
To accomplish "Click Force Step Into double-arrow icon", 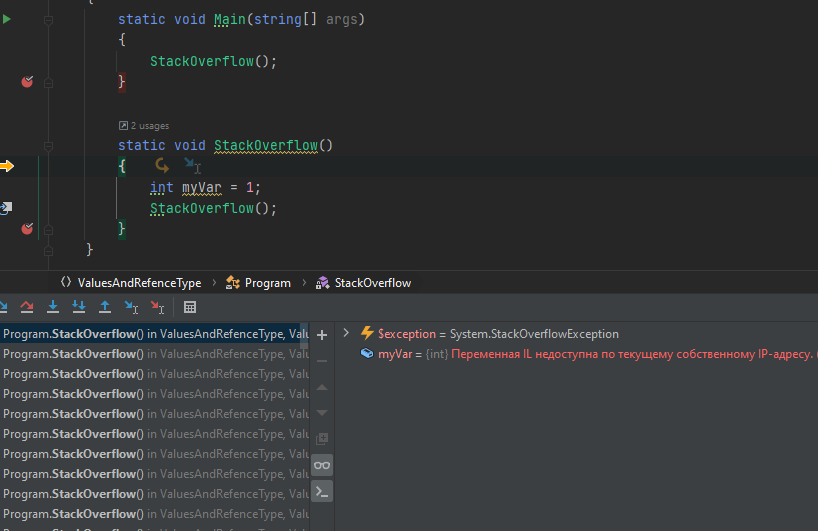I will coord(79,307).
